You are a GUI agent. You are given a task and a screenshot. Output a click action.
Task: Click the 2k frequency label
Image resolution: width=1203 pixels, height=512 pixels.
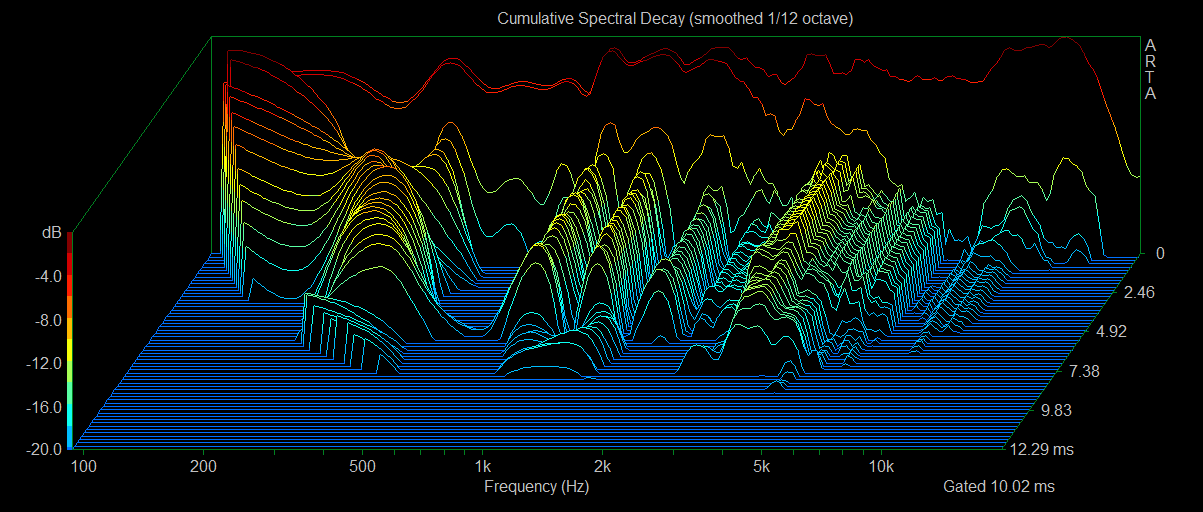point(602,467)
